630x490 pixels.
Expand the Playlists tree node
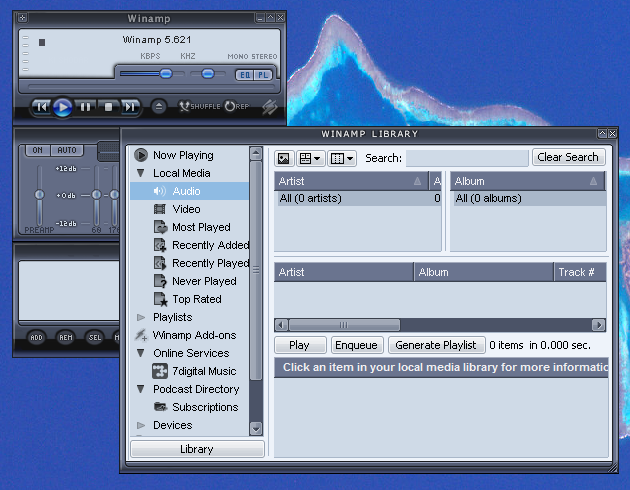[x=141, y=317]
